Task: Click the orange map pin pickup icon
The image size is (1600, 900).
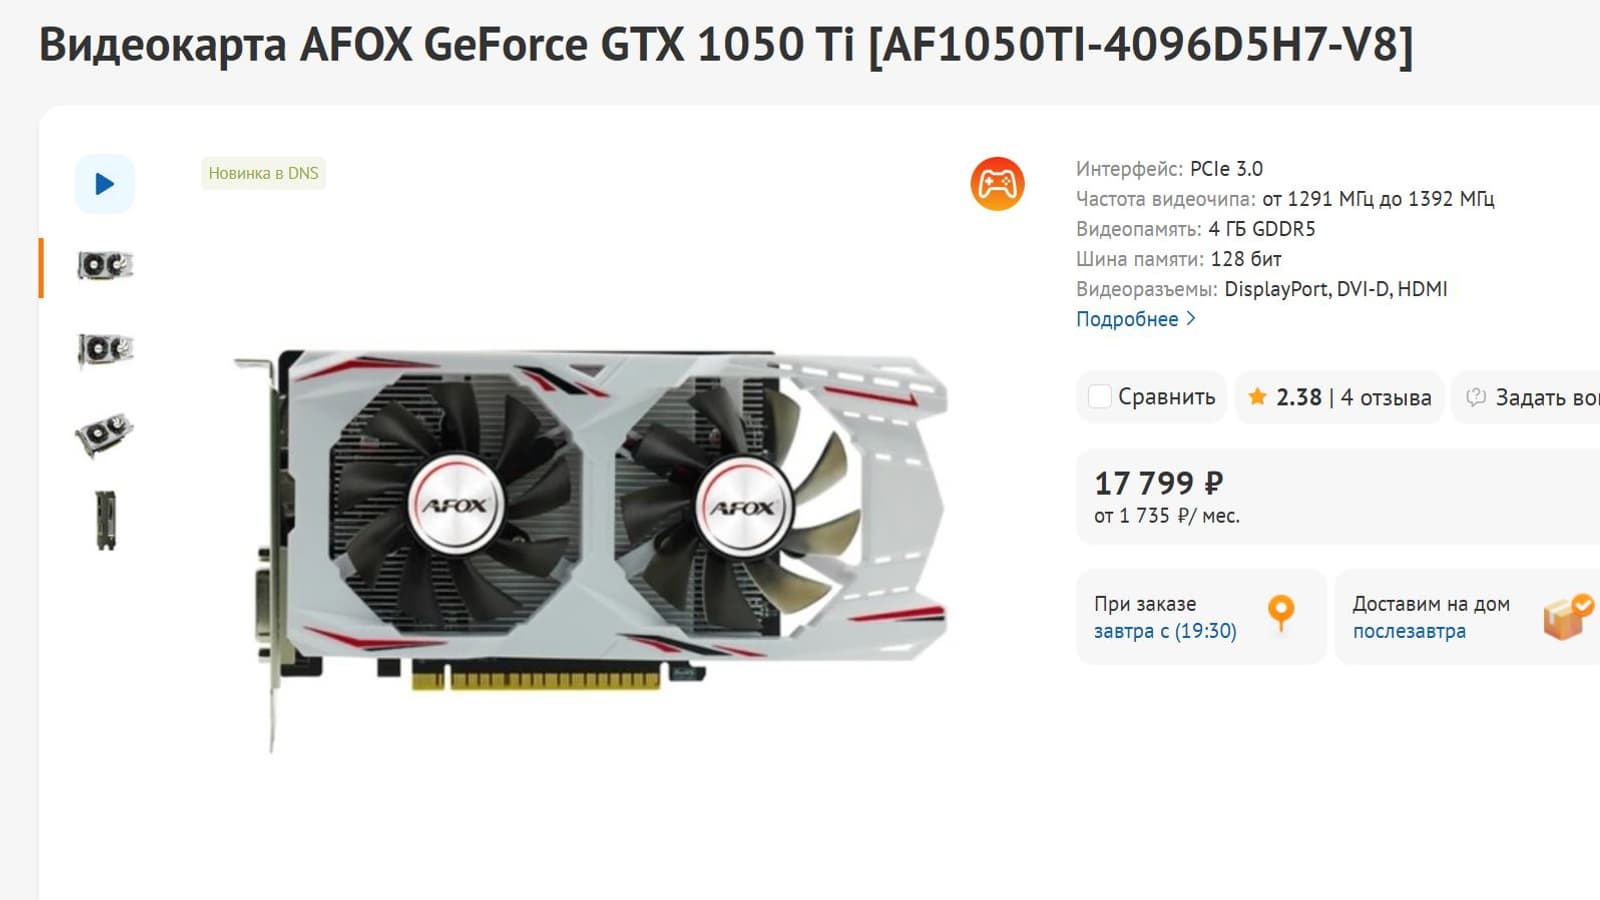Action: [1281, 613]
